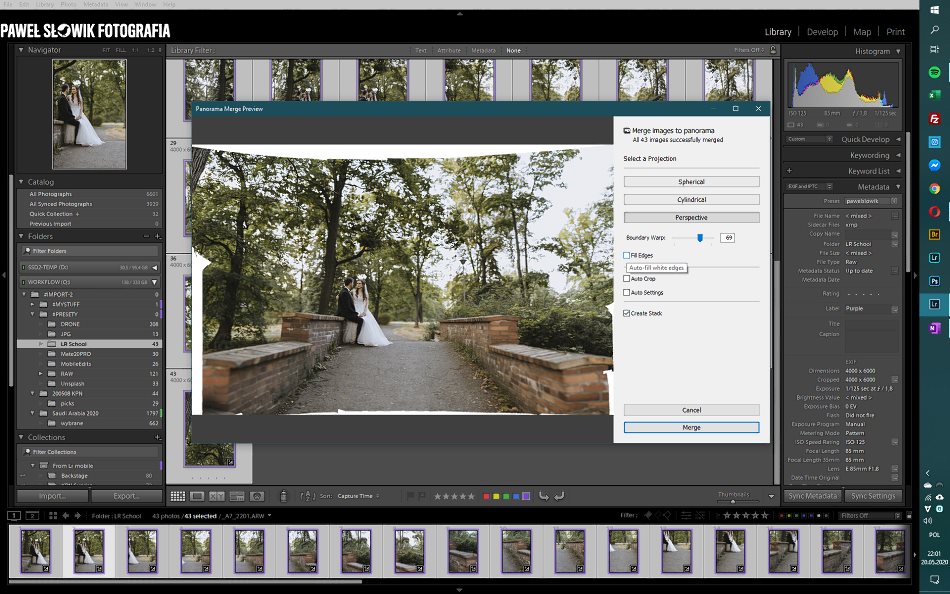The width and height of the screenshot is (950, 594).
Task: Click the Import button
Action: 53,496
